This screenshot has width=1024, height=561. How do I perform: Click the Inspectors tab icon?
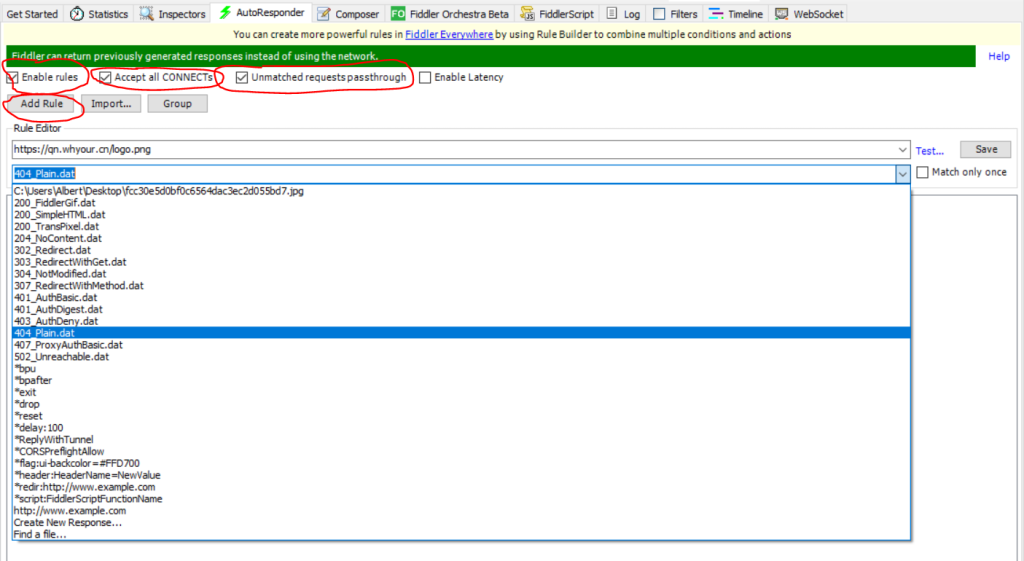(x=147, y=14)
